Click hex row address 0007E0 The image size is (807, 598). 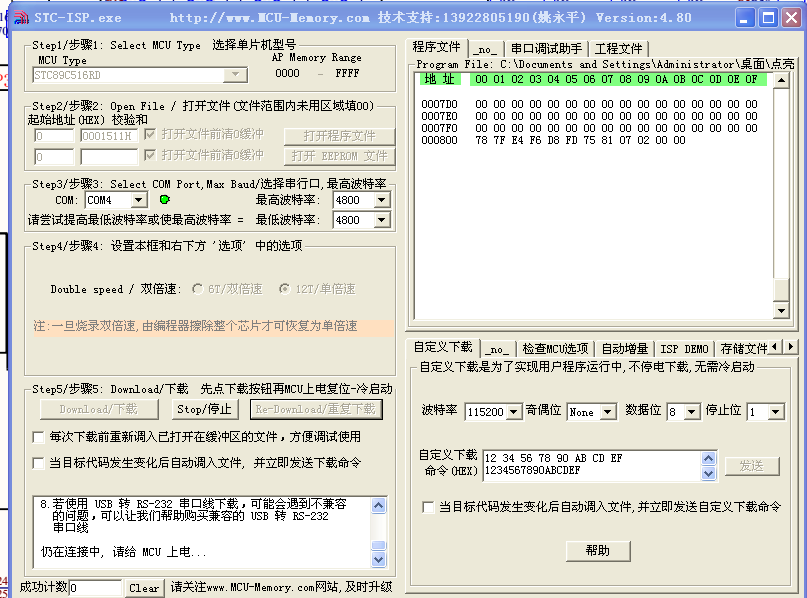439,116
